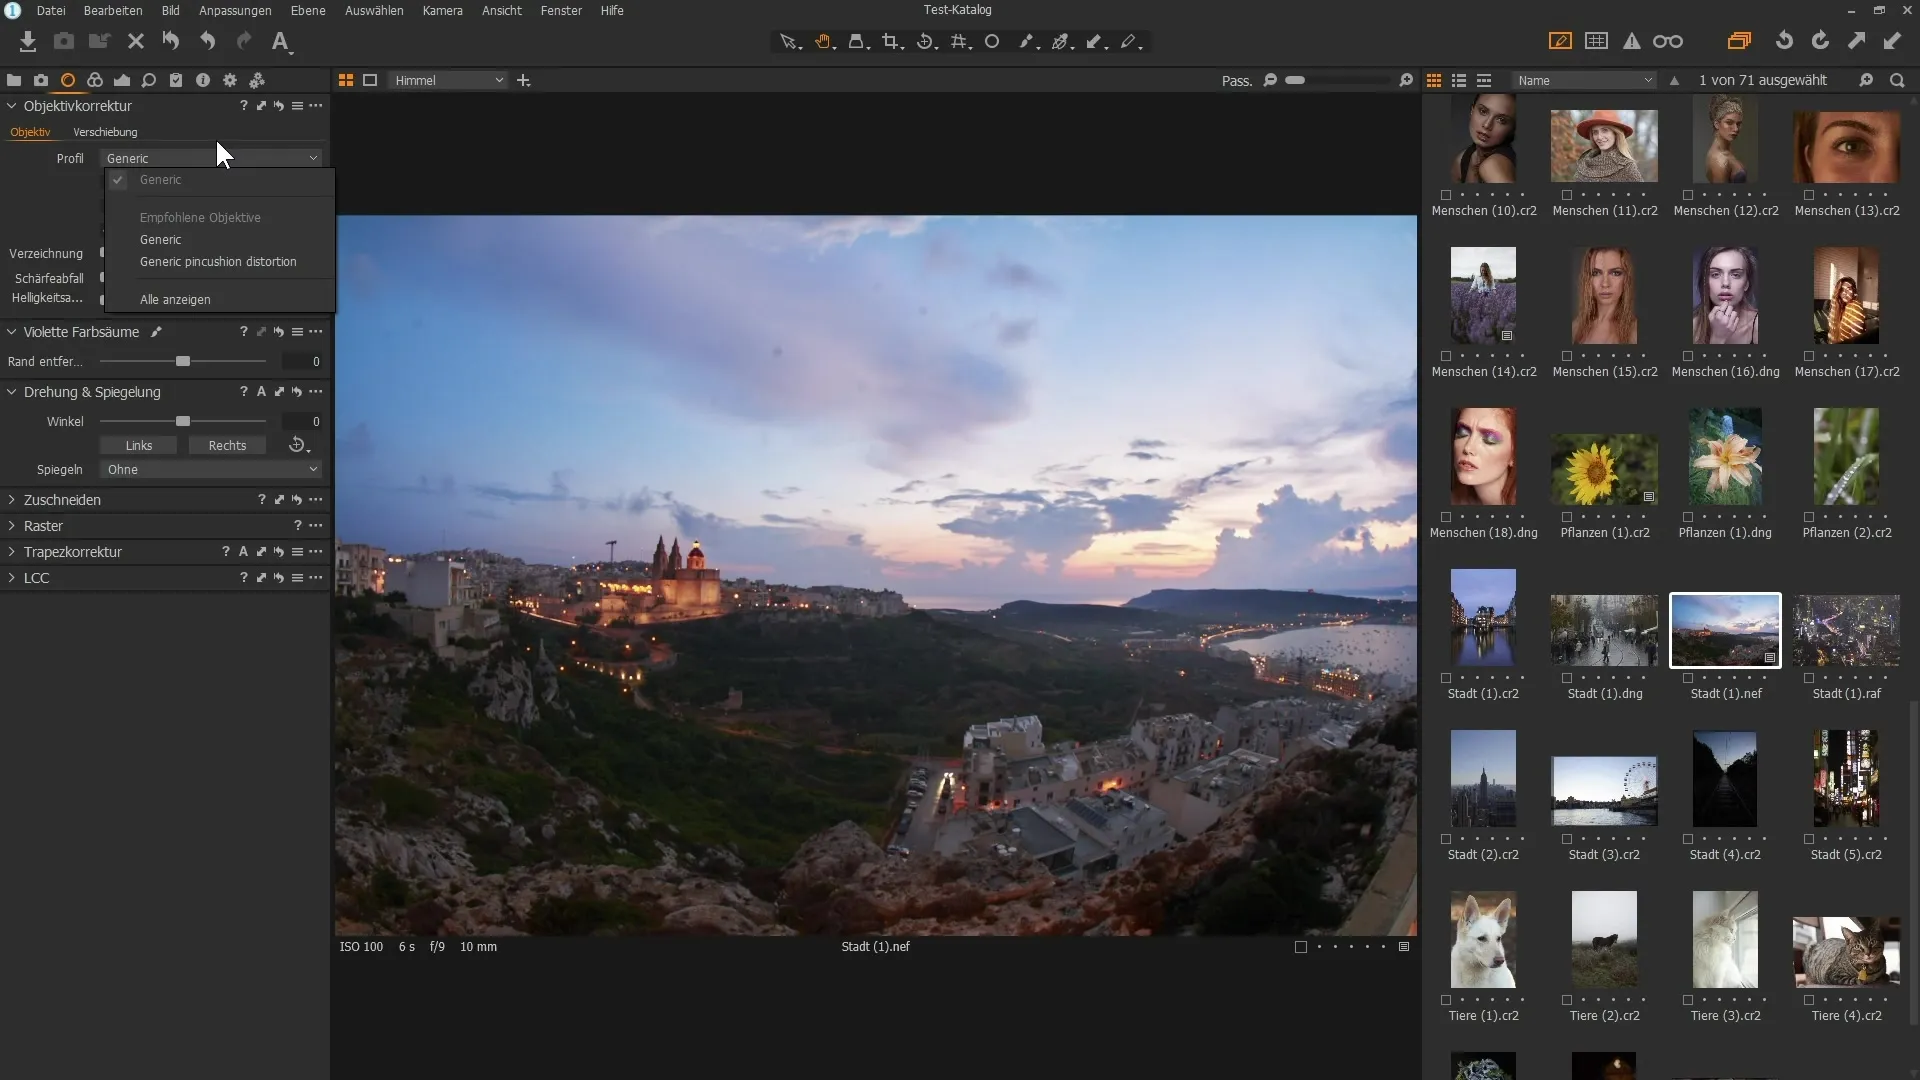
Task: Toggle the exposure warning triangle icon
Action: (1632, 41)
